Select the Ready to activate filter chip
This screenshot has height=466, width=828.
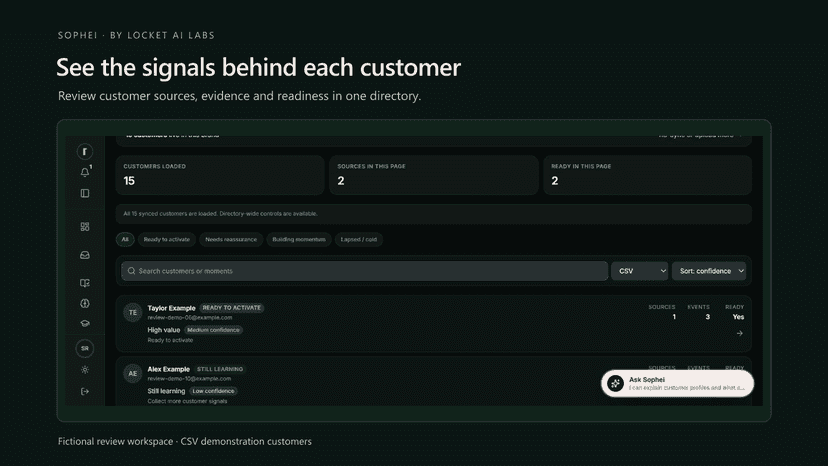(x=167, y=239)
